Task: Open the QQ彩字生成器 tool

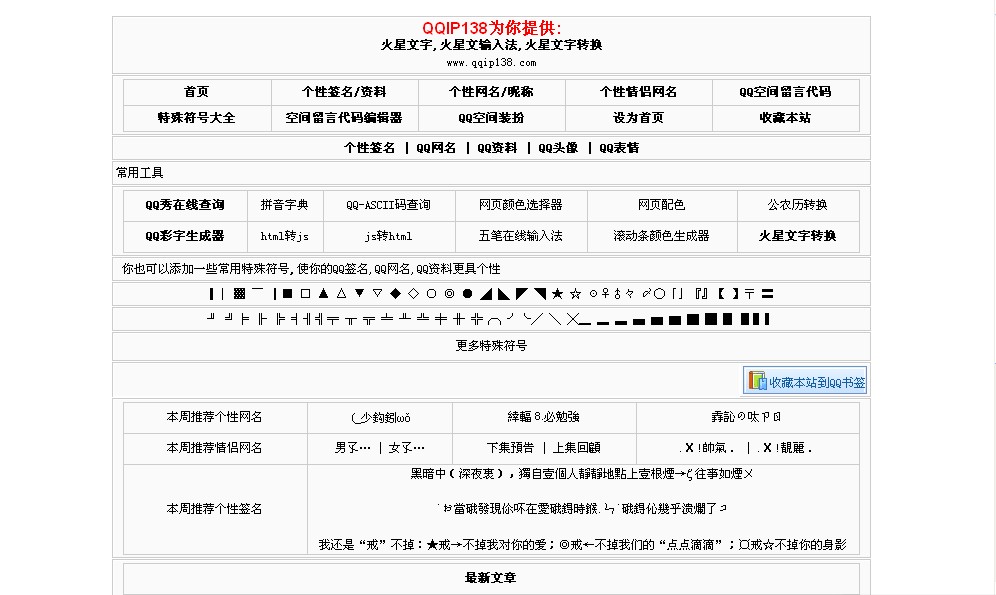Action: pos(184,236)
